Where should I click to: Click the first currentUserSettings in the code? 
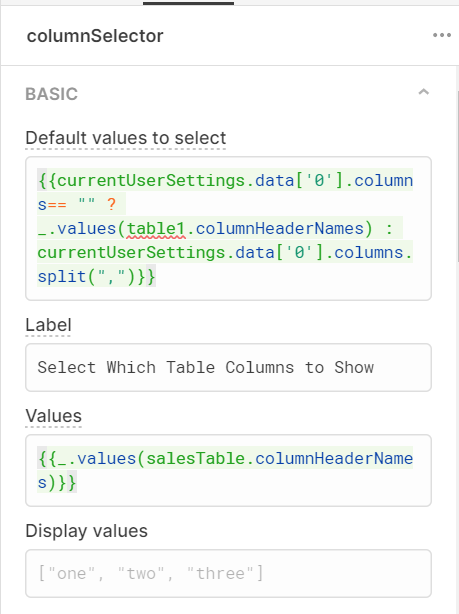coord(151,181)
